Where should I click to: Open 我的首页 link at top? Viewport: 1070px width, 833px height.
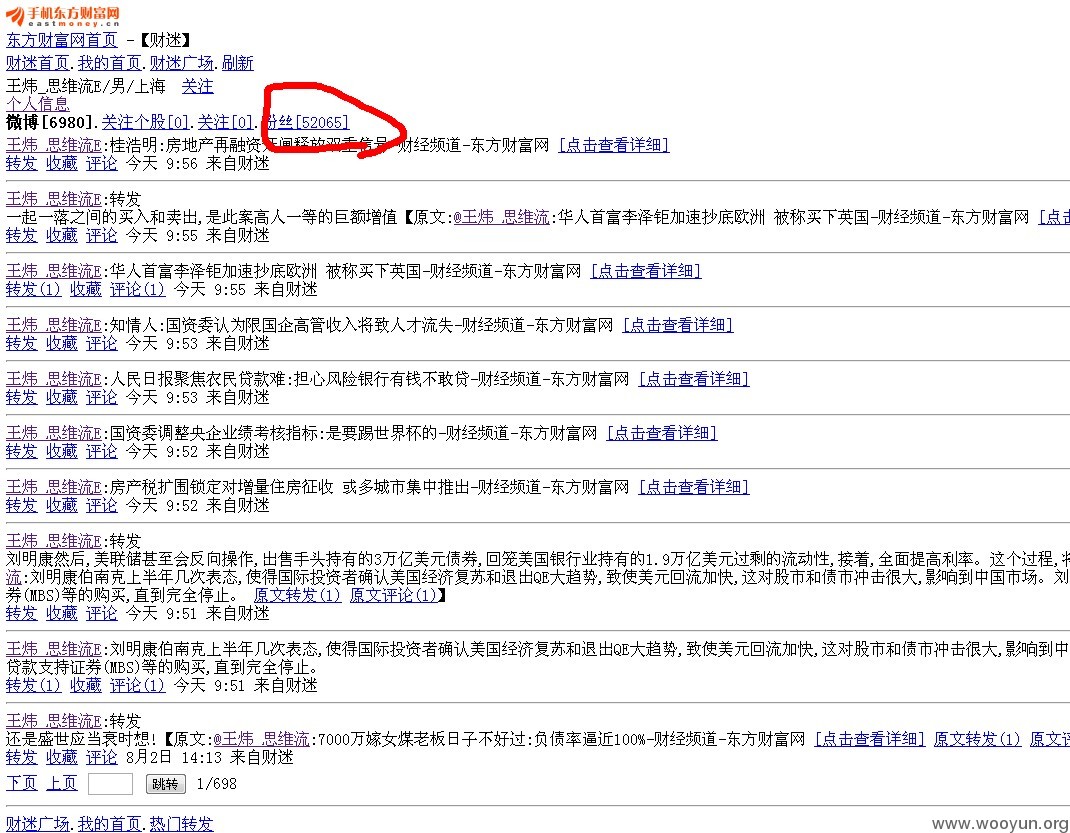(x=109, y=63)
